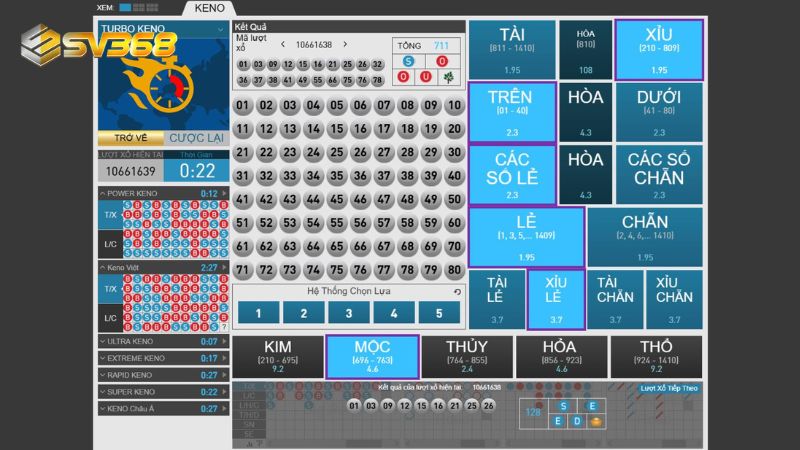Toggle the TÀI (811 - 1410) bet
Viewport: 800px width, 450px height.
pyautogui.click(x=511, y=49)
